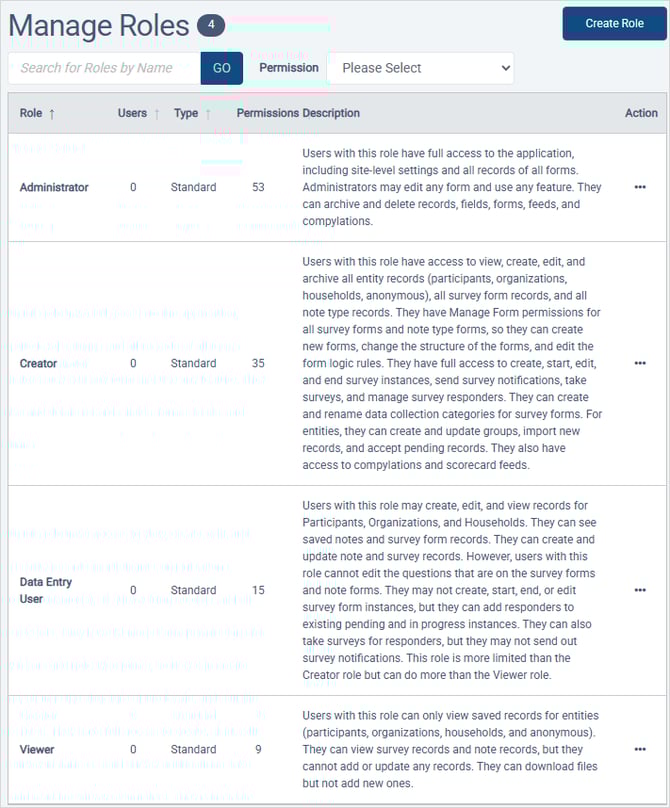Click the Description column header
This screenshot has width=670, height=808.
click(x=331, y=113)
